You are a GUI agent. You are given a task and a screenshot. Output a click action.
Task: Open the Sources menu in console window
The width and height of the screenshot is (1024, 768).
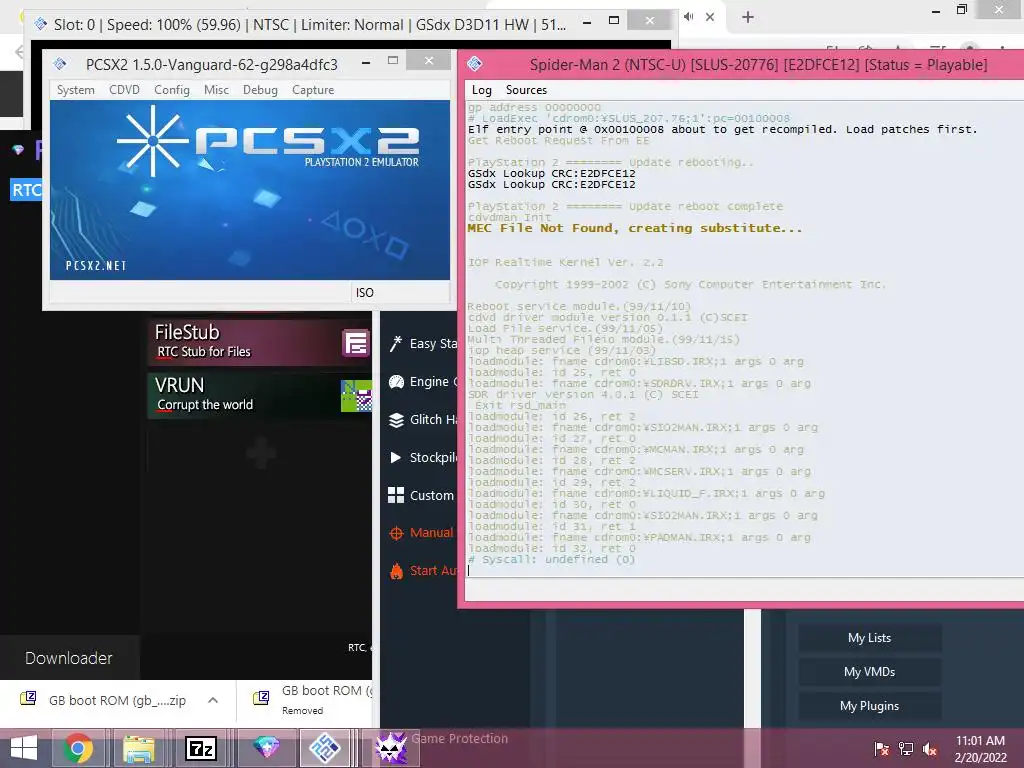coord(526,89)
